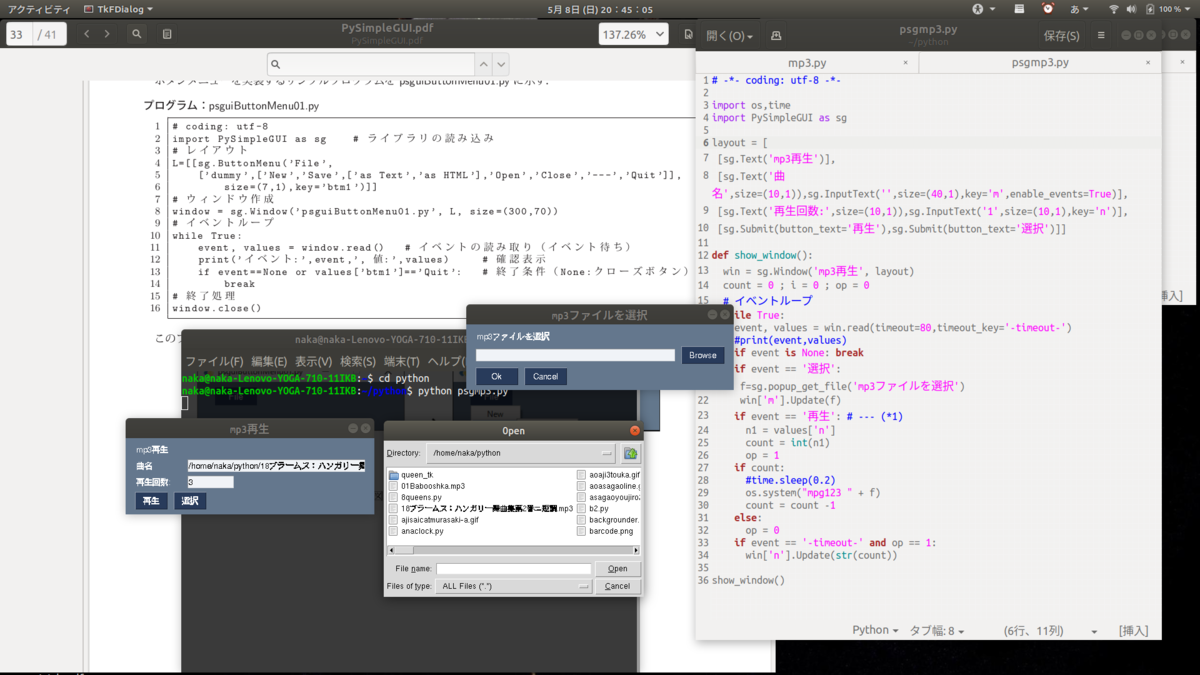The height and width of the screenshot is (675, 1200).
Task: Click the annotation icon right of zoom control
Action: coord(688,33)
